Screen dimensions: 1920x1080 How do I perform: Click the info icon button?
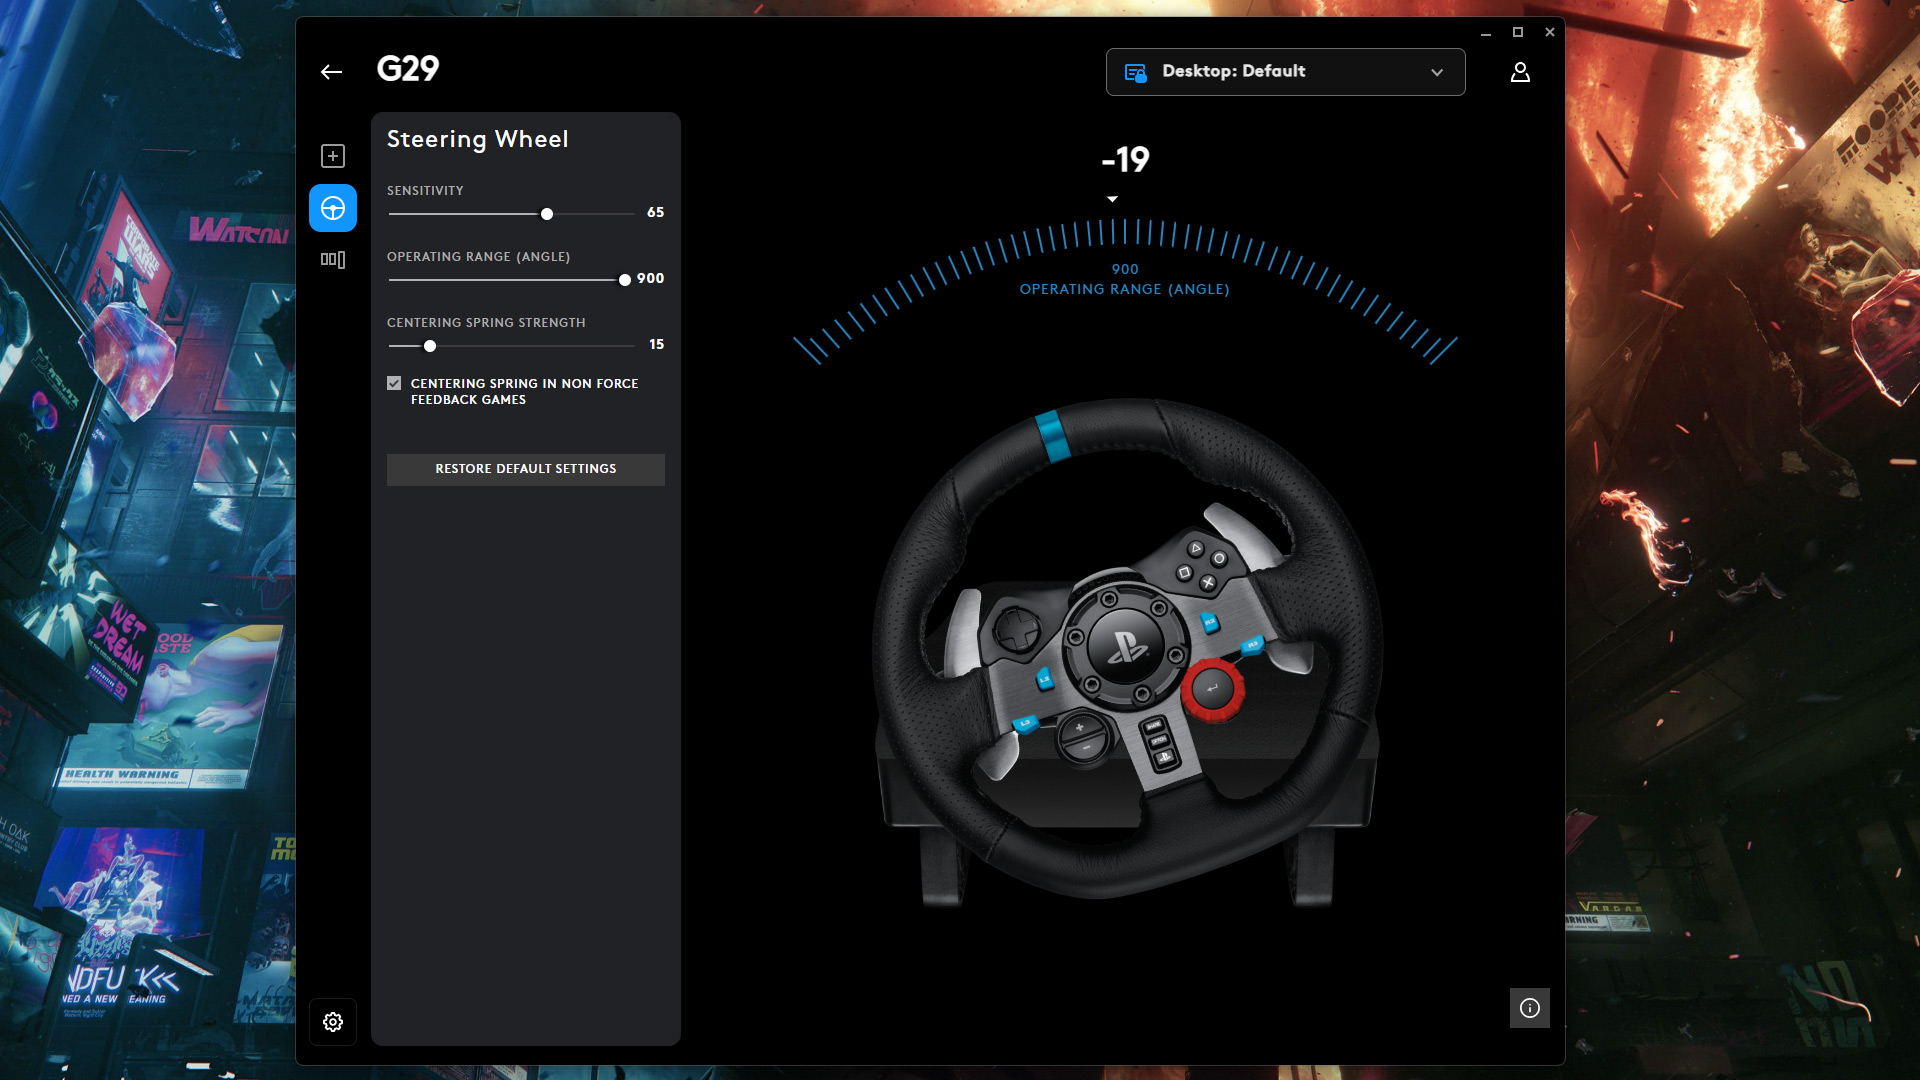click(1530, 1008)
